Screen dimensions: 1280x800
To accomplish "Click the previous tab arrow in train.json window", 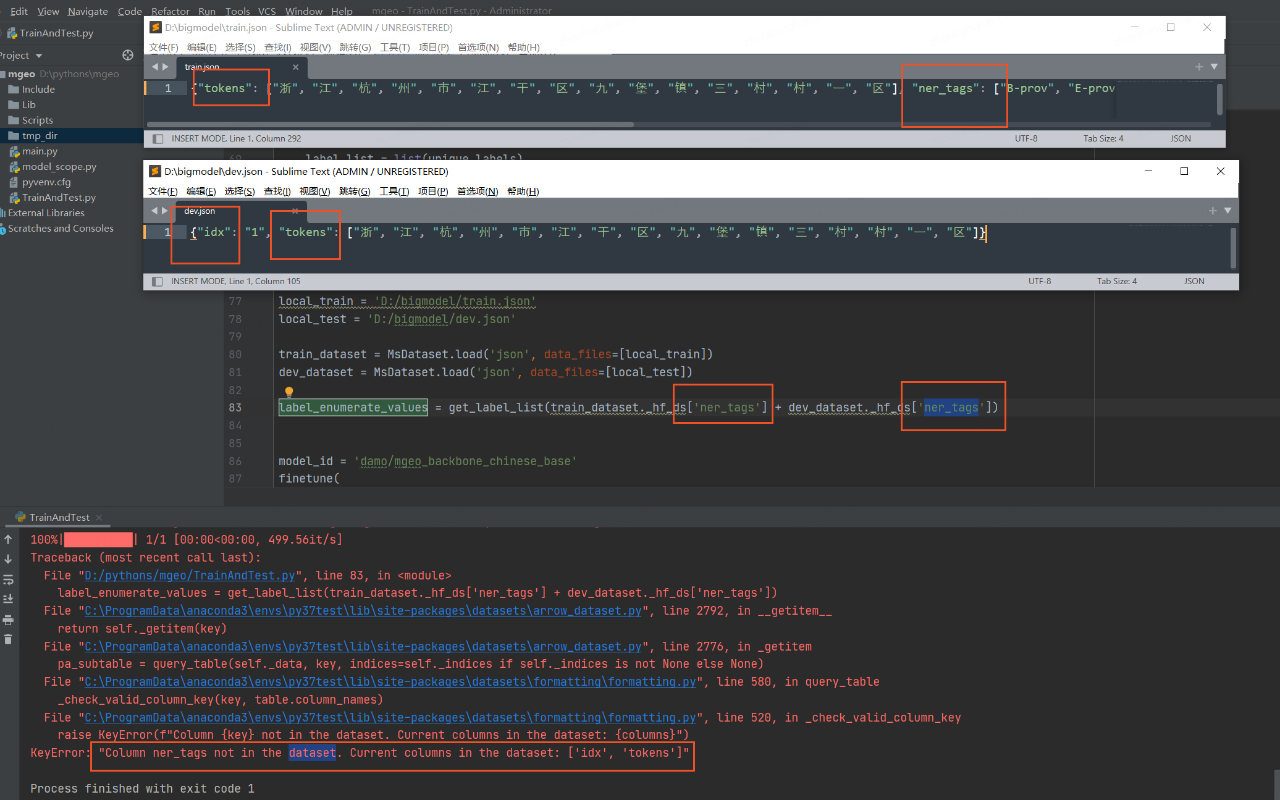I will (155, 67).
